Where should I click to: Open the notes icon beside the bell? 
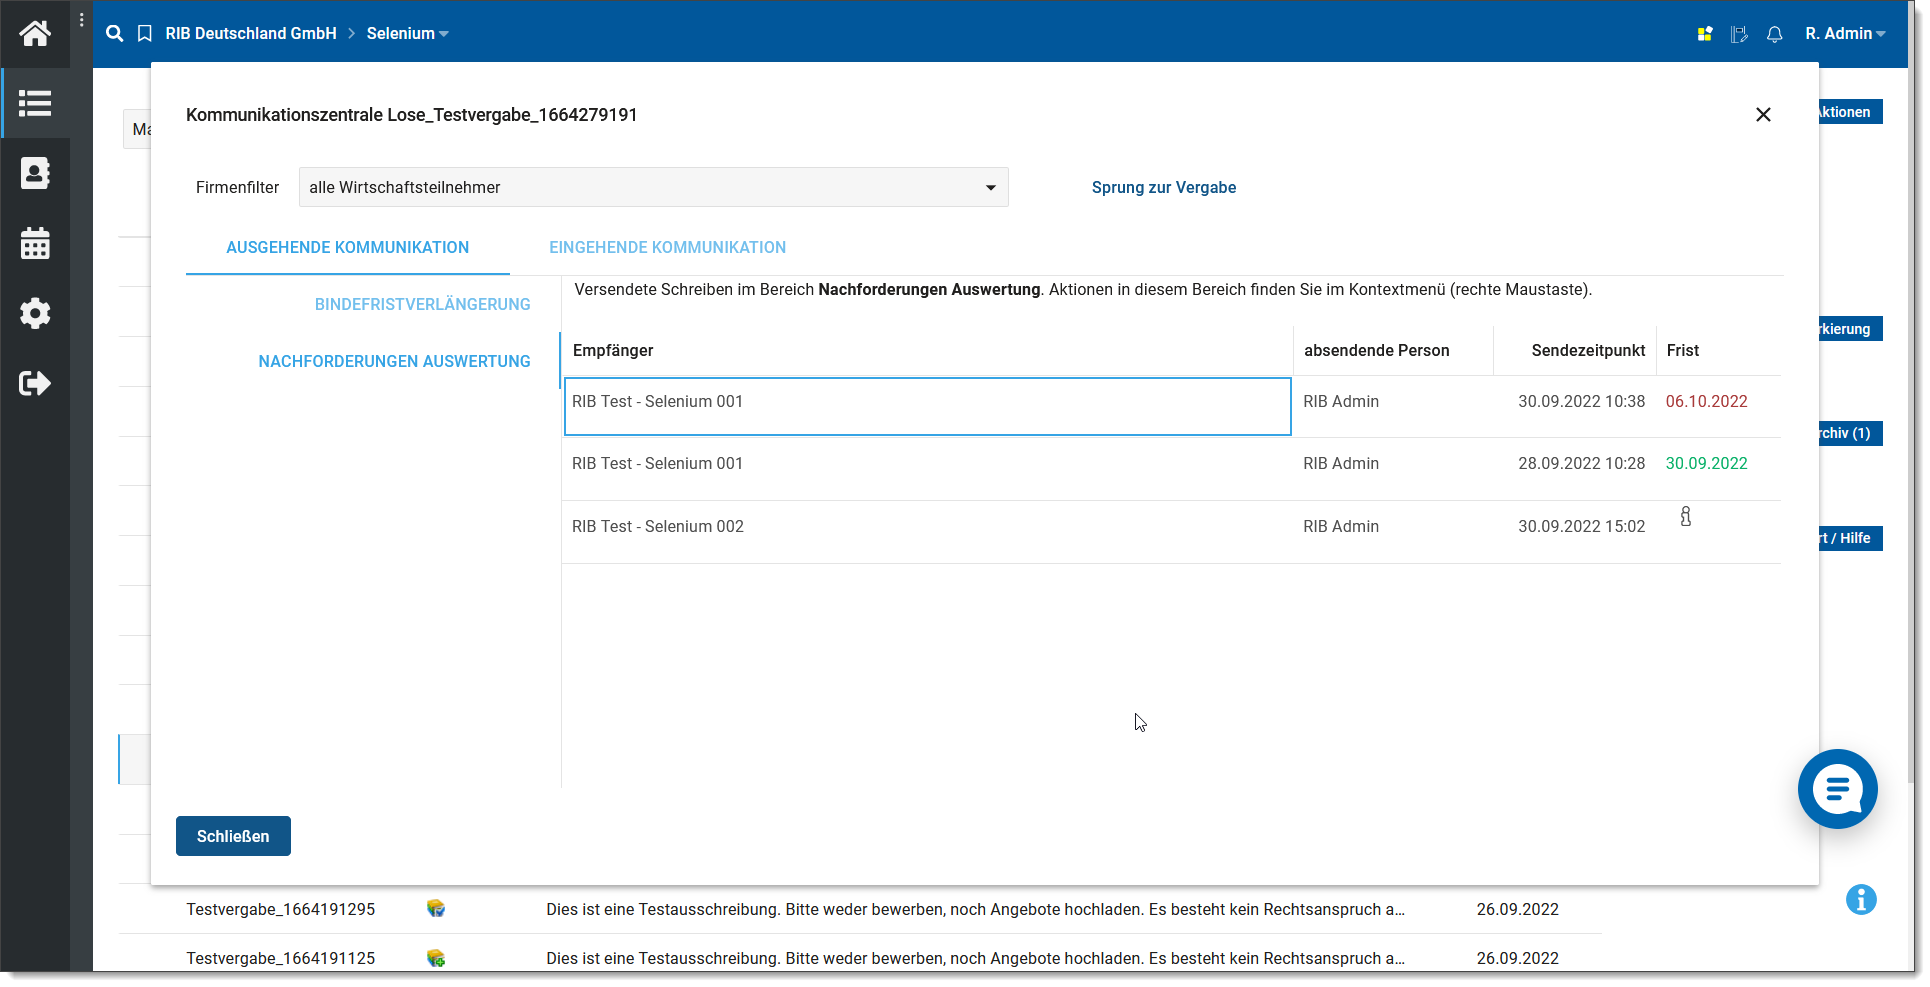pyautogui.click(x=1739, y=34)
